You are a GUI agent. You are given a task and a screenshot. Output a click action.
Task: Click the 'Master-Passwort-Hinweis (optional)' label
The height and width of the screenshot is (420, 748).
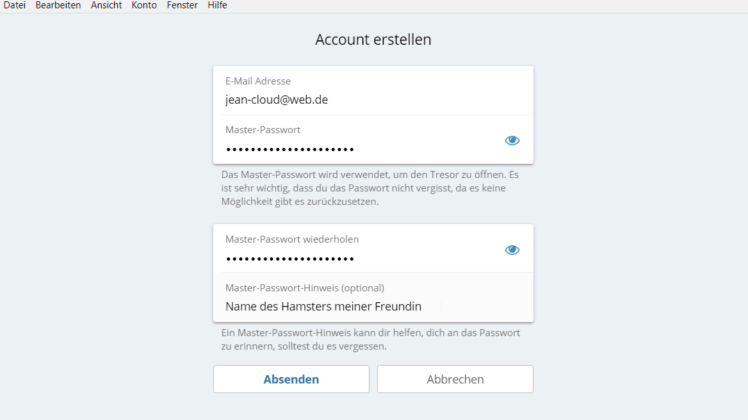tap(305, 288)
